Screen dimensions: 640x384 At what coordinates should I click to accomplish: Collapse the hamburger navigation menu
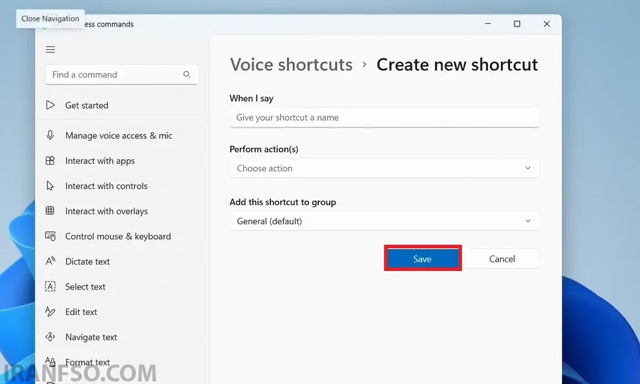[50, 49]
